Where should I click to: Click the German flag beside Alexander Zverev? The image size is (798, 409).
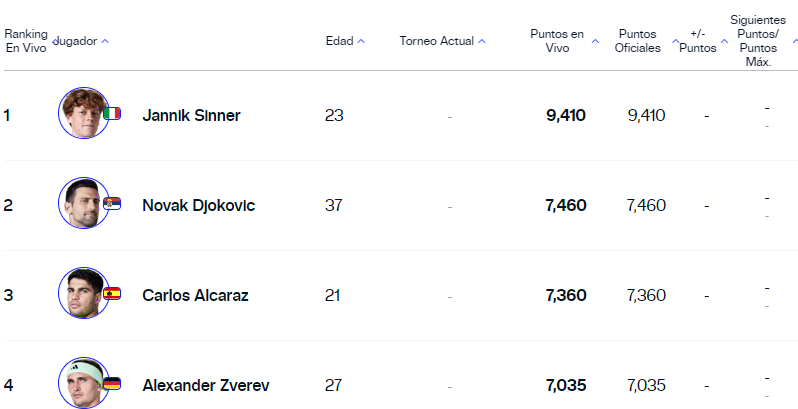112,384
